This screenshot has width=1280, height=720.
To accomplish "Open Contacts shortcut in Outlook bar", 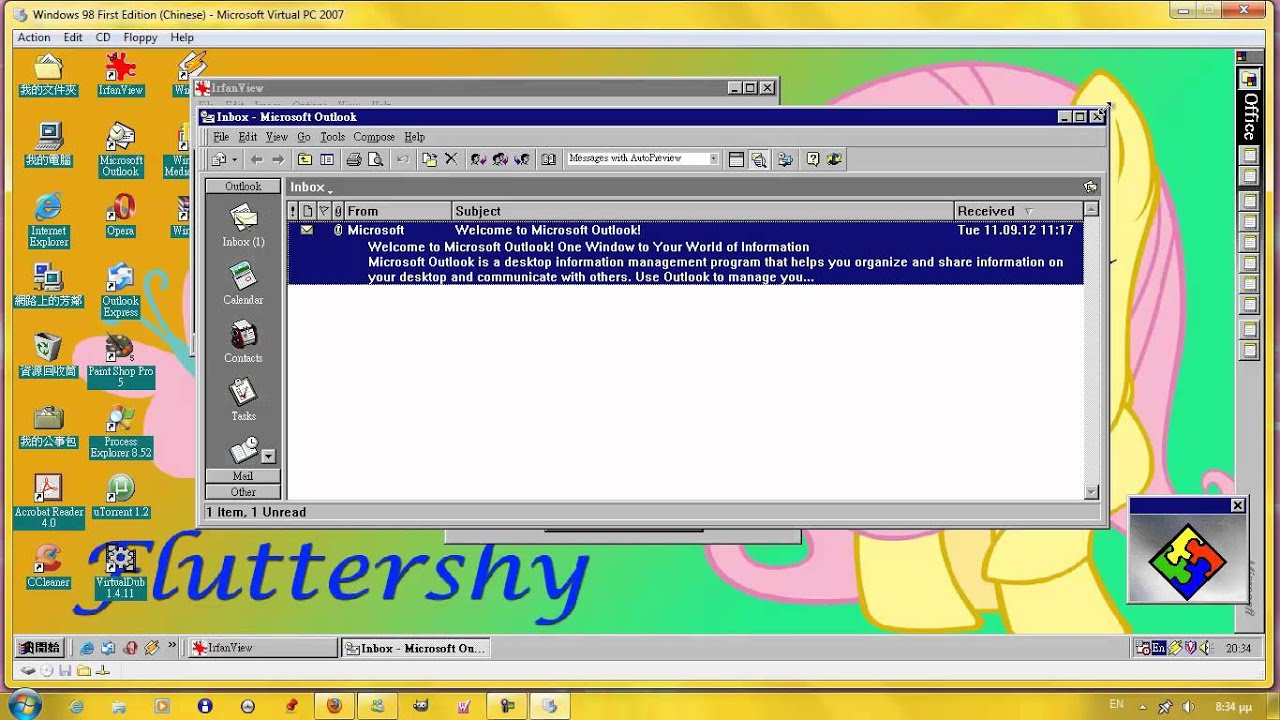I will [243, 341].
